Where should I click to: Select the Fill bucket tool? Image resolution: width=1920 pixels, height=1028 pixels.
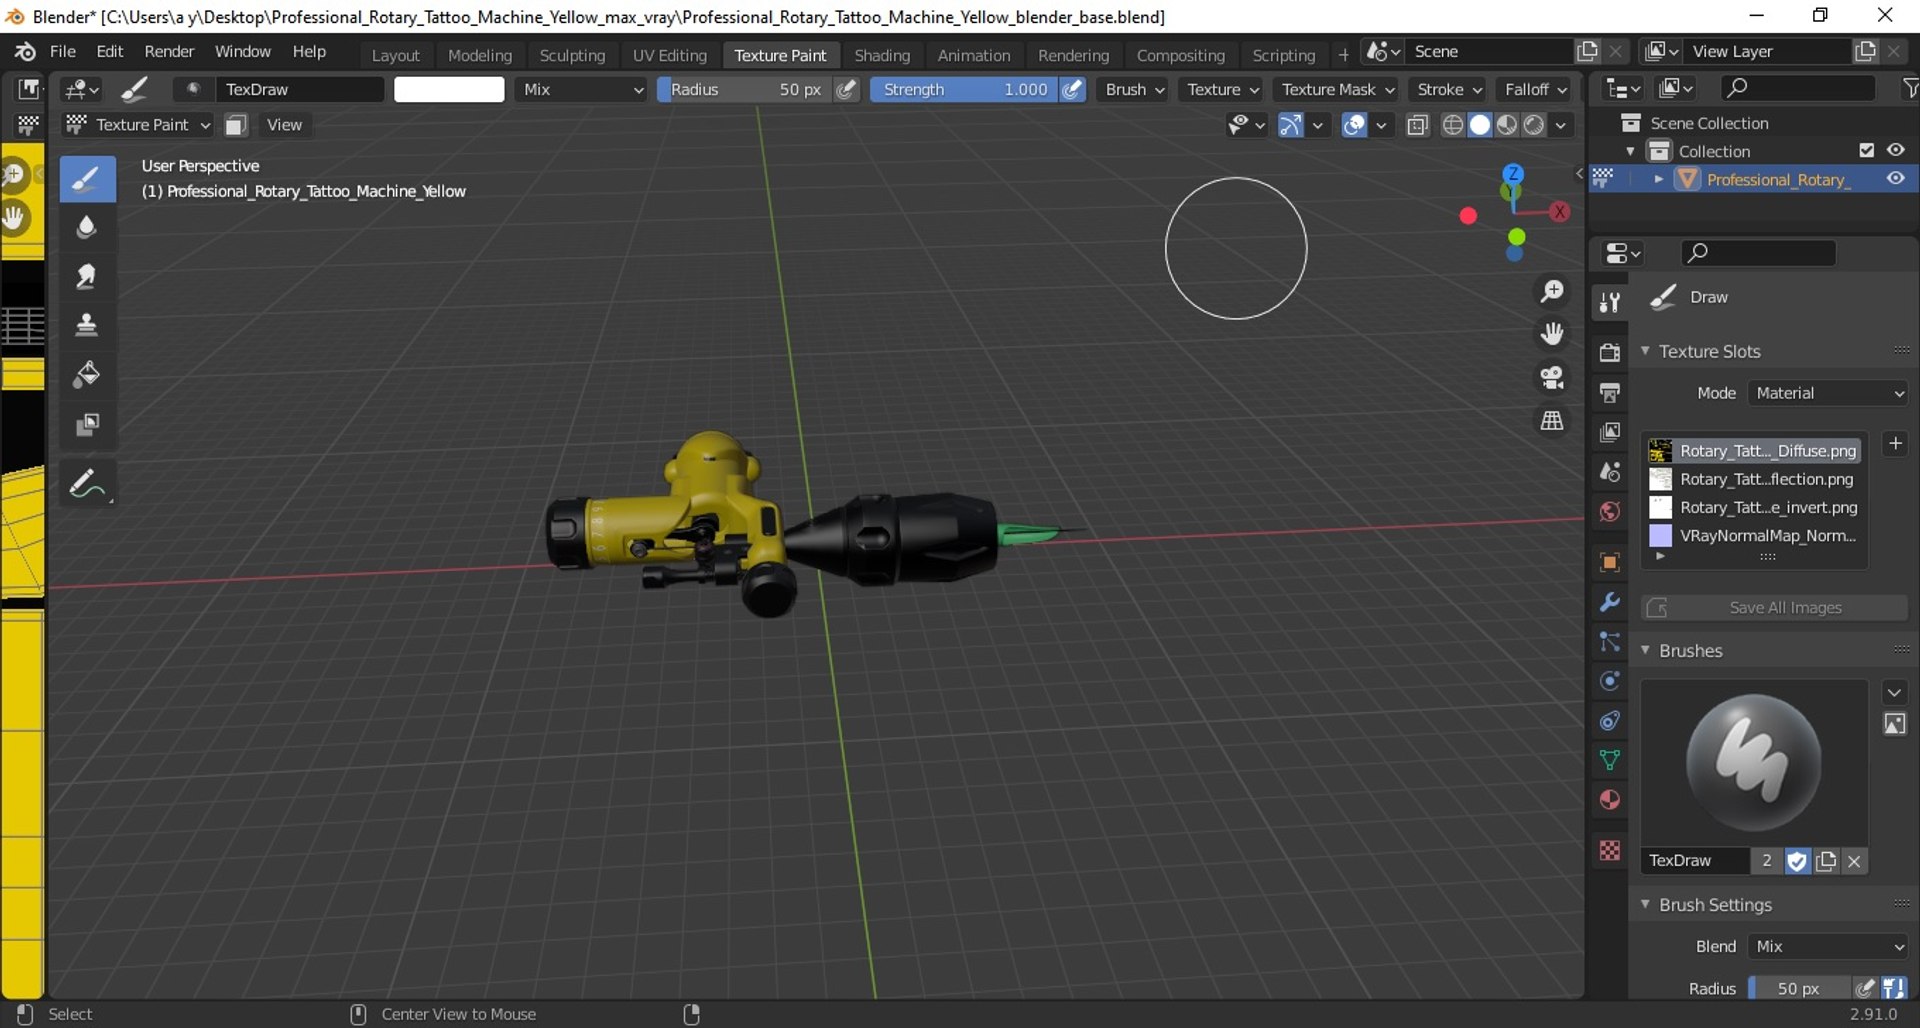click(x=87, y=375)
